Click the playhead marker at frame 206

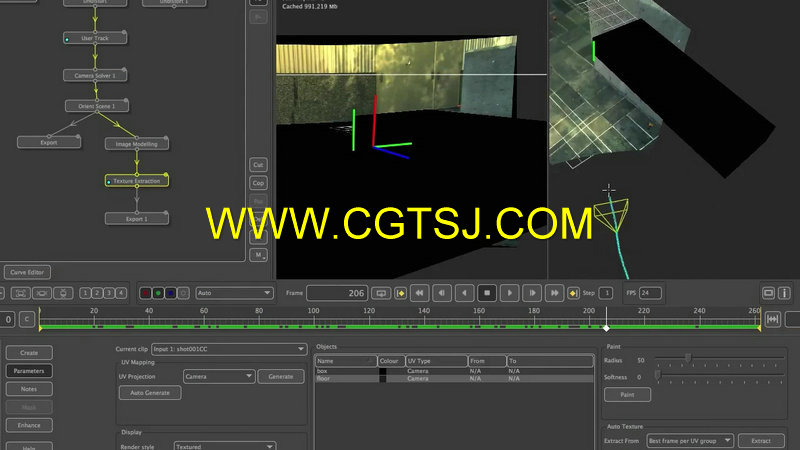tap(606, 328)
